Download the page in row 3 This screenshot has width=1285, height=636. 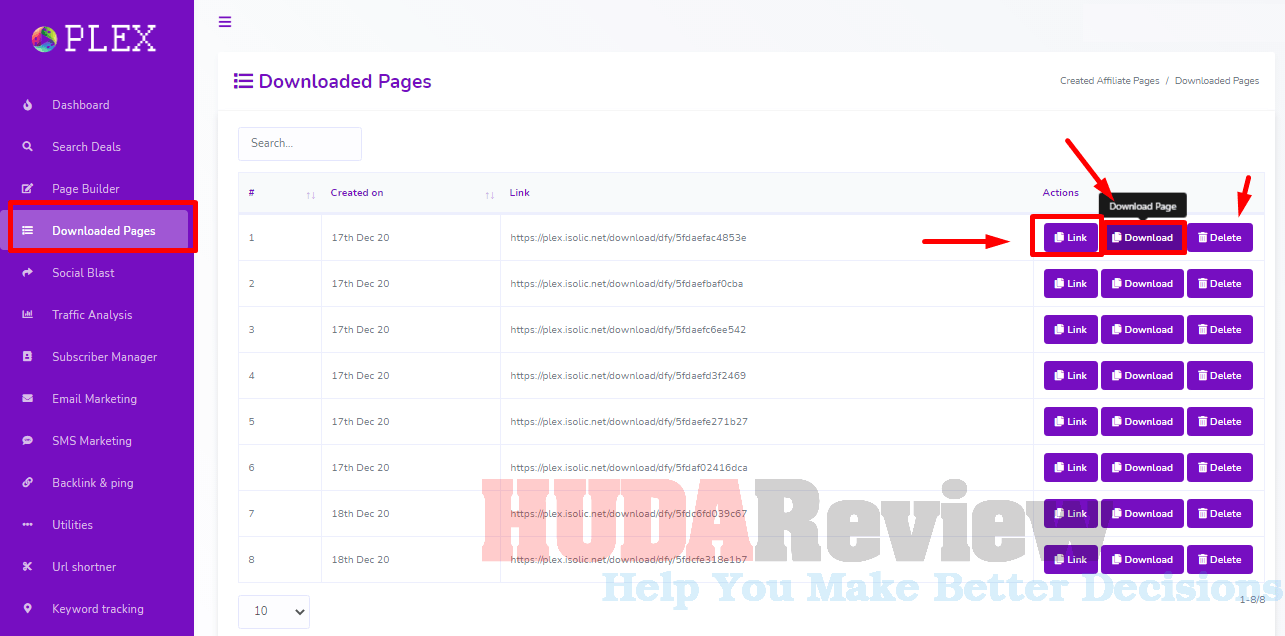[1142, 330]
